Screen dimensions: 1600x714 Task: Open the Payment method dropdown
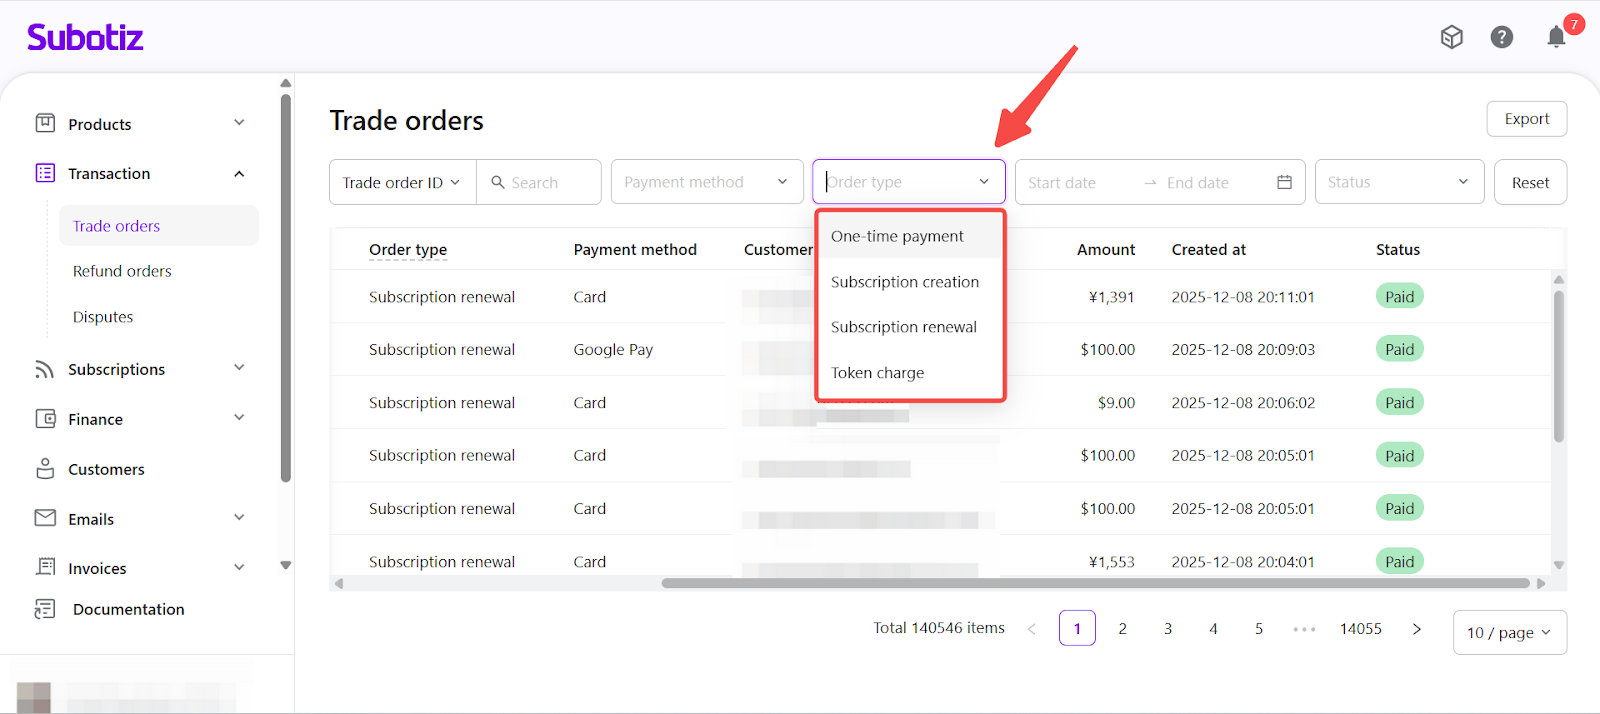(706, 182)
